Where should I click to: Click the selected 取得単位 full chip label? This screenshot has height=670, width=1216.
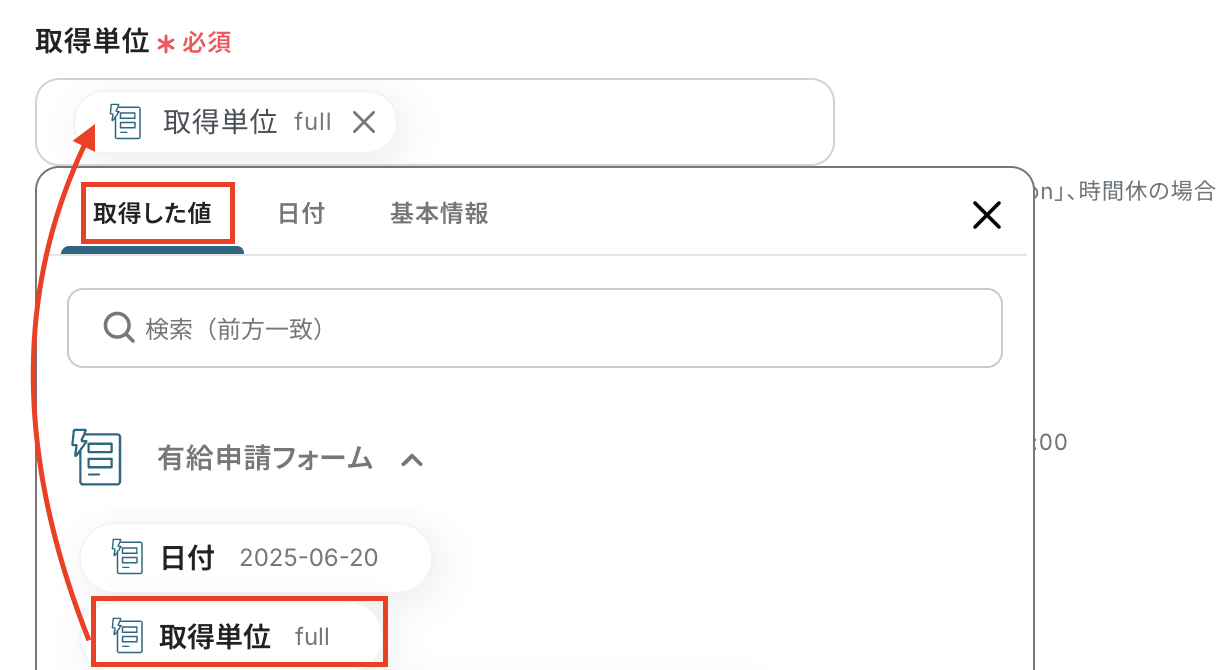click(220, 122)
